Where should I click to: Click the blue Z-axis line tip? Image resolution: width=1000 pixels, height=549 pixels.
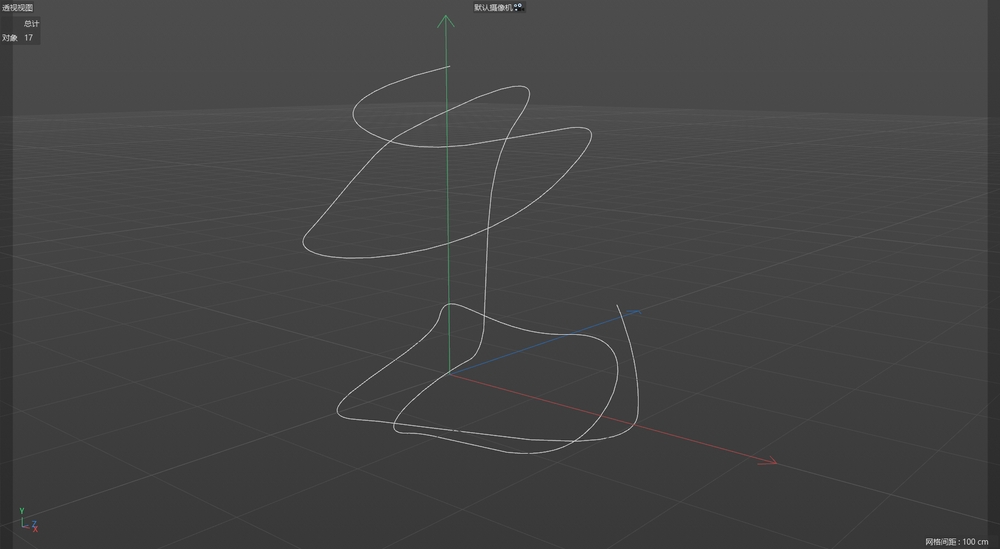(635, 311)
